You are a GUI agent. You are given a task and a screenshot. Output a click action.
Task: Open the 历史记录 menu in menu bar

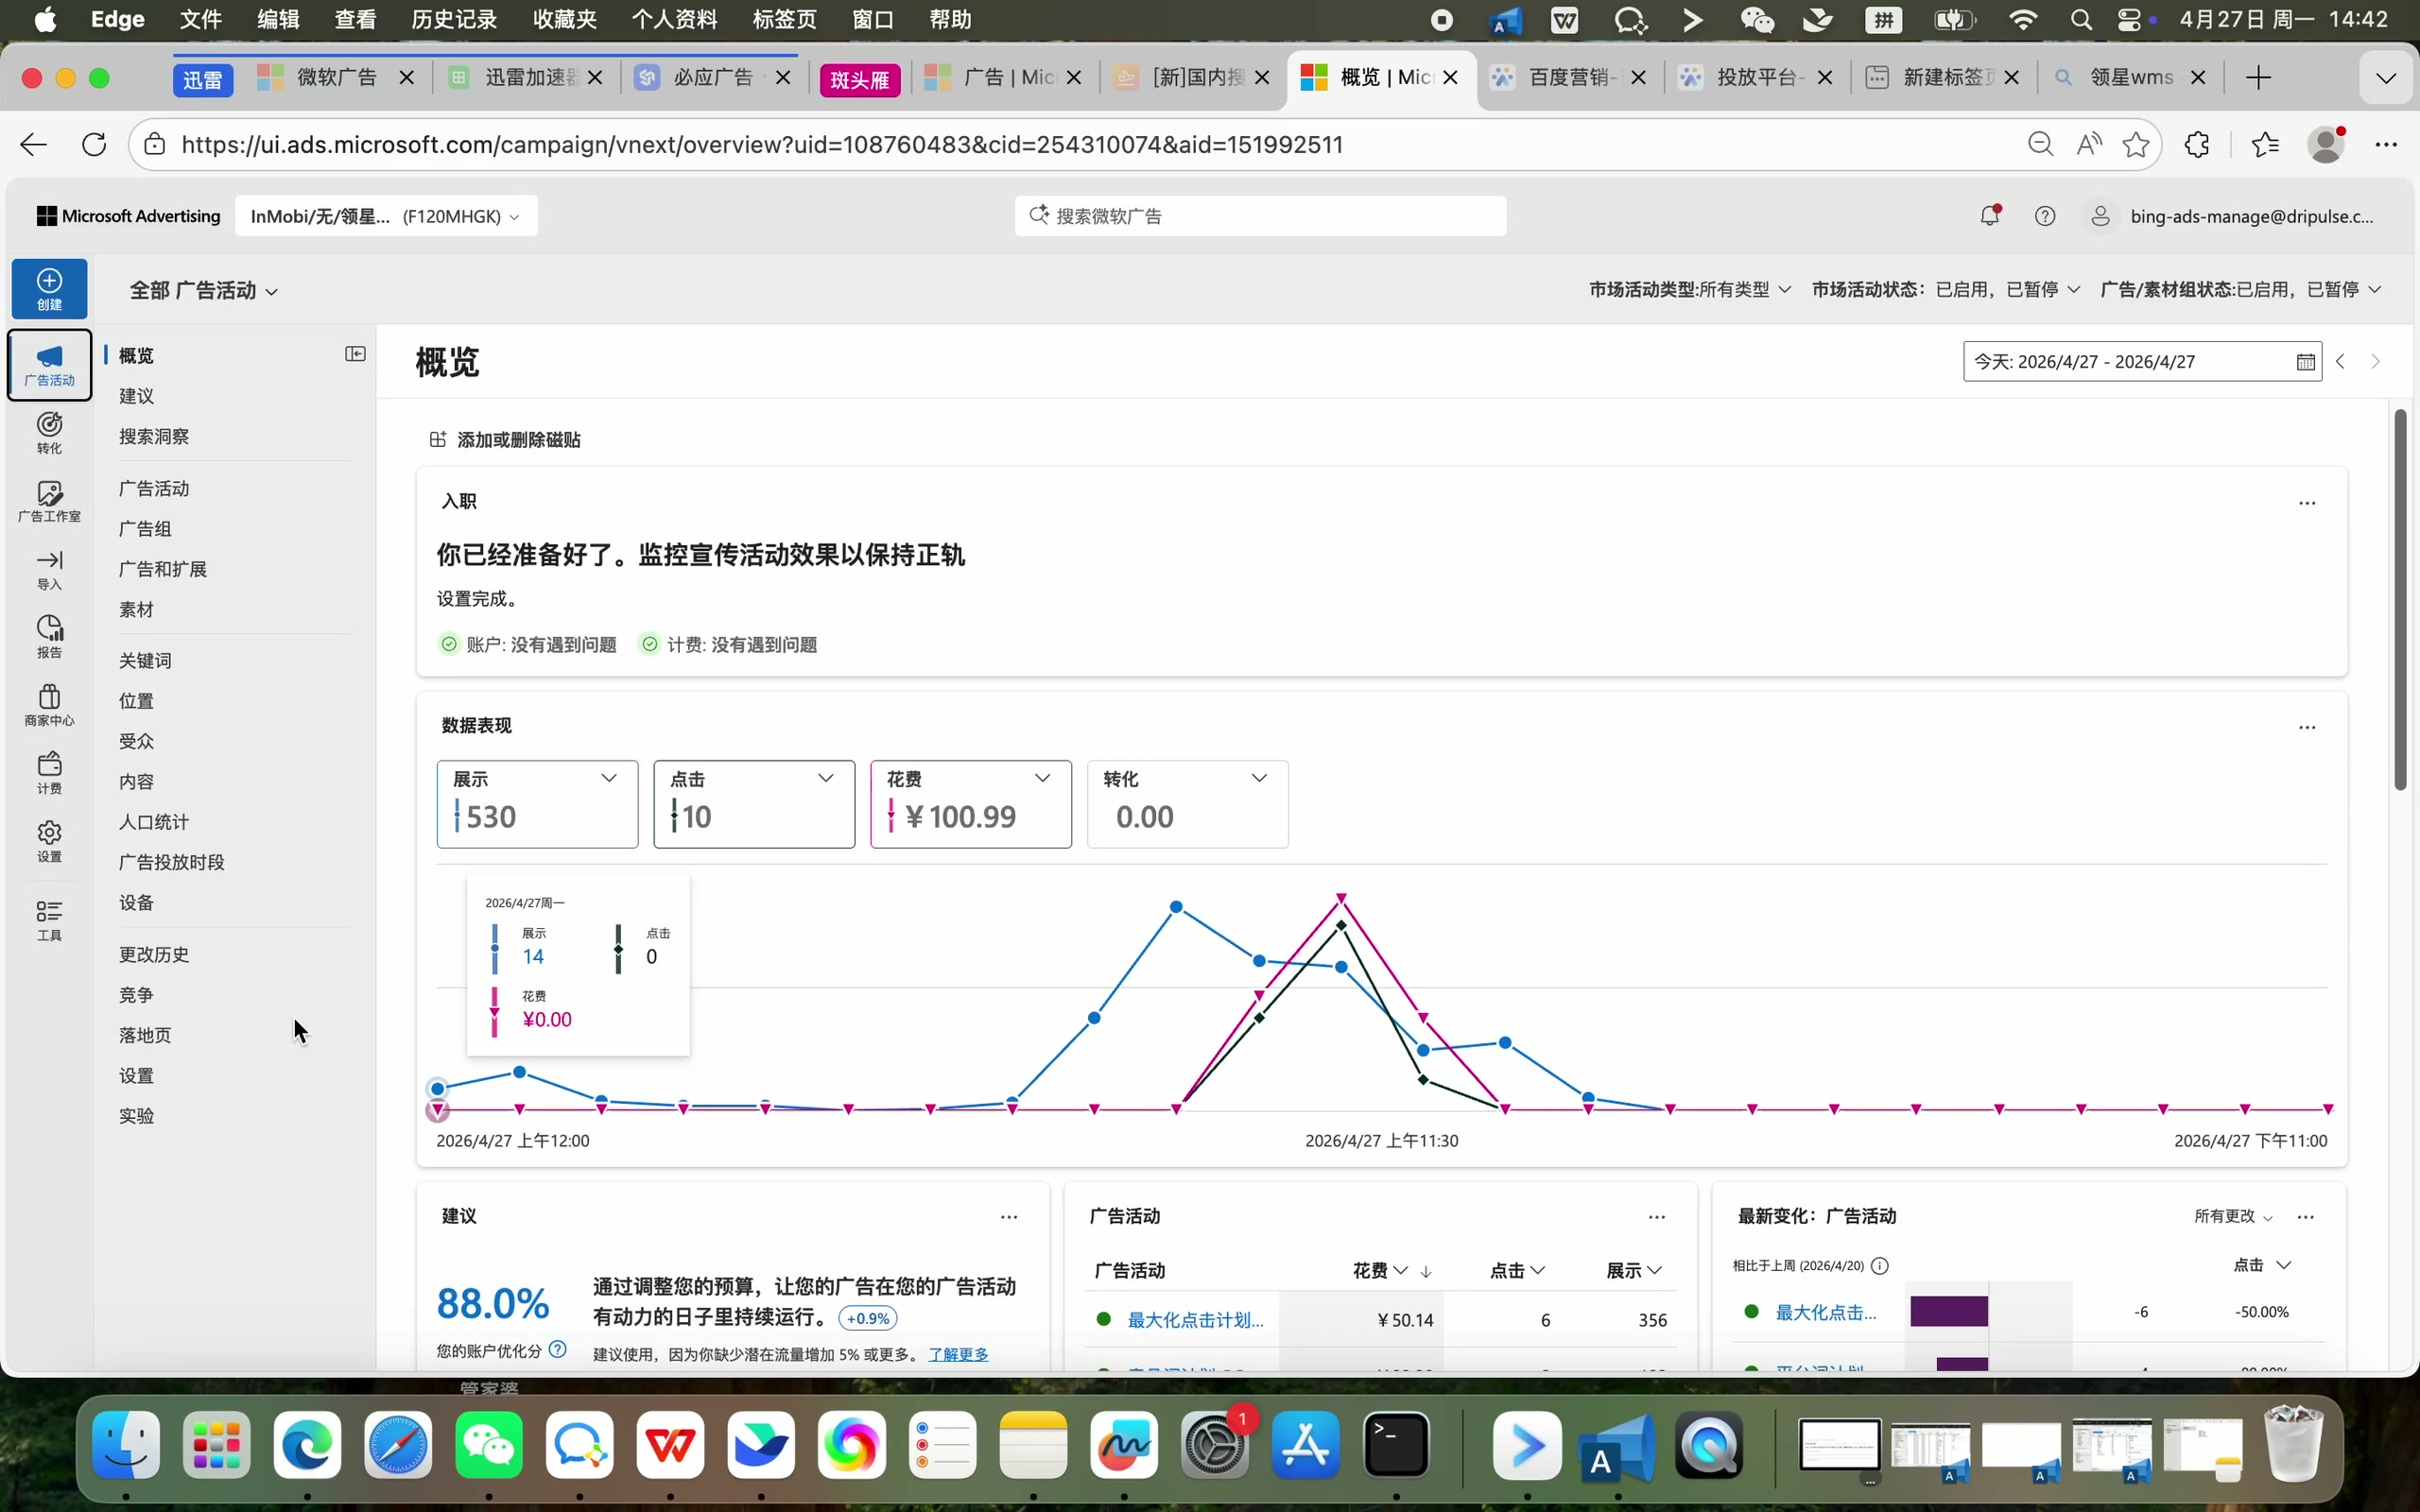(x=454, y=20)
